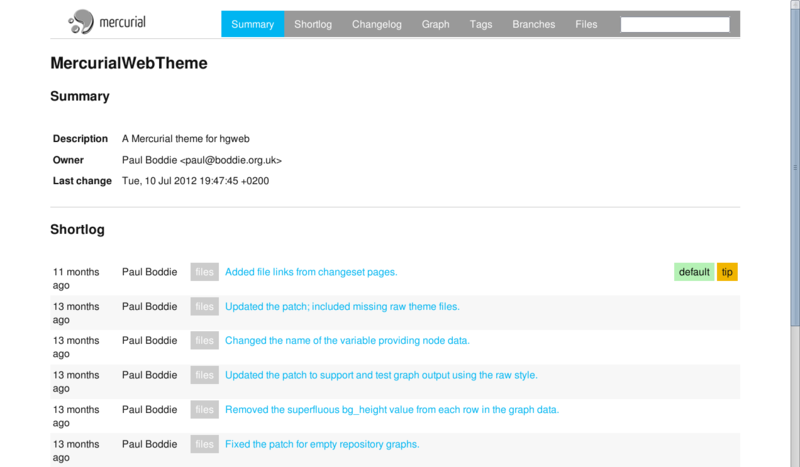
Task: Click files button for 'Added file links' row
Action: tap(205, 272)
